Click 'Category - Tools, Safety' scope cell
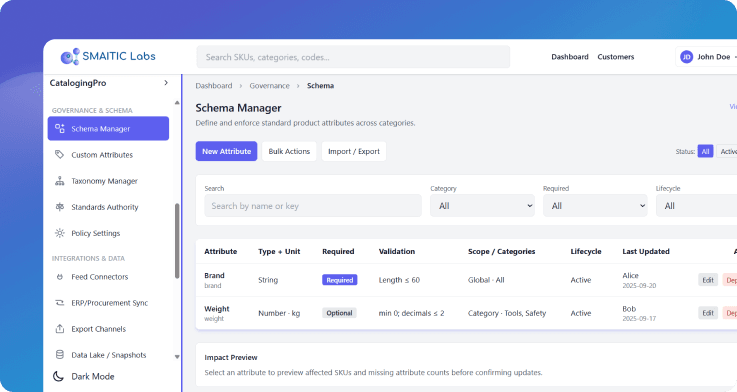This screenshot has width=737, height=392. [507, 313]
